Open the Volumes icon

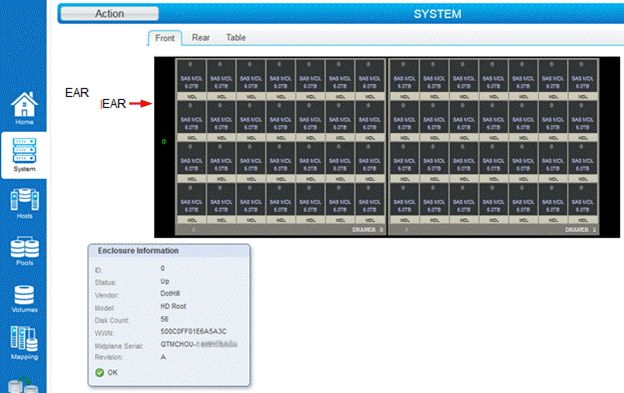point(24,299)
